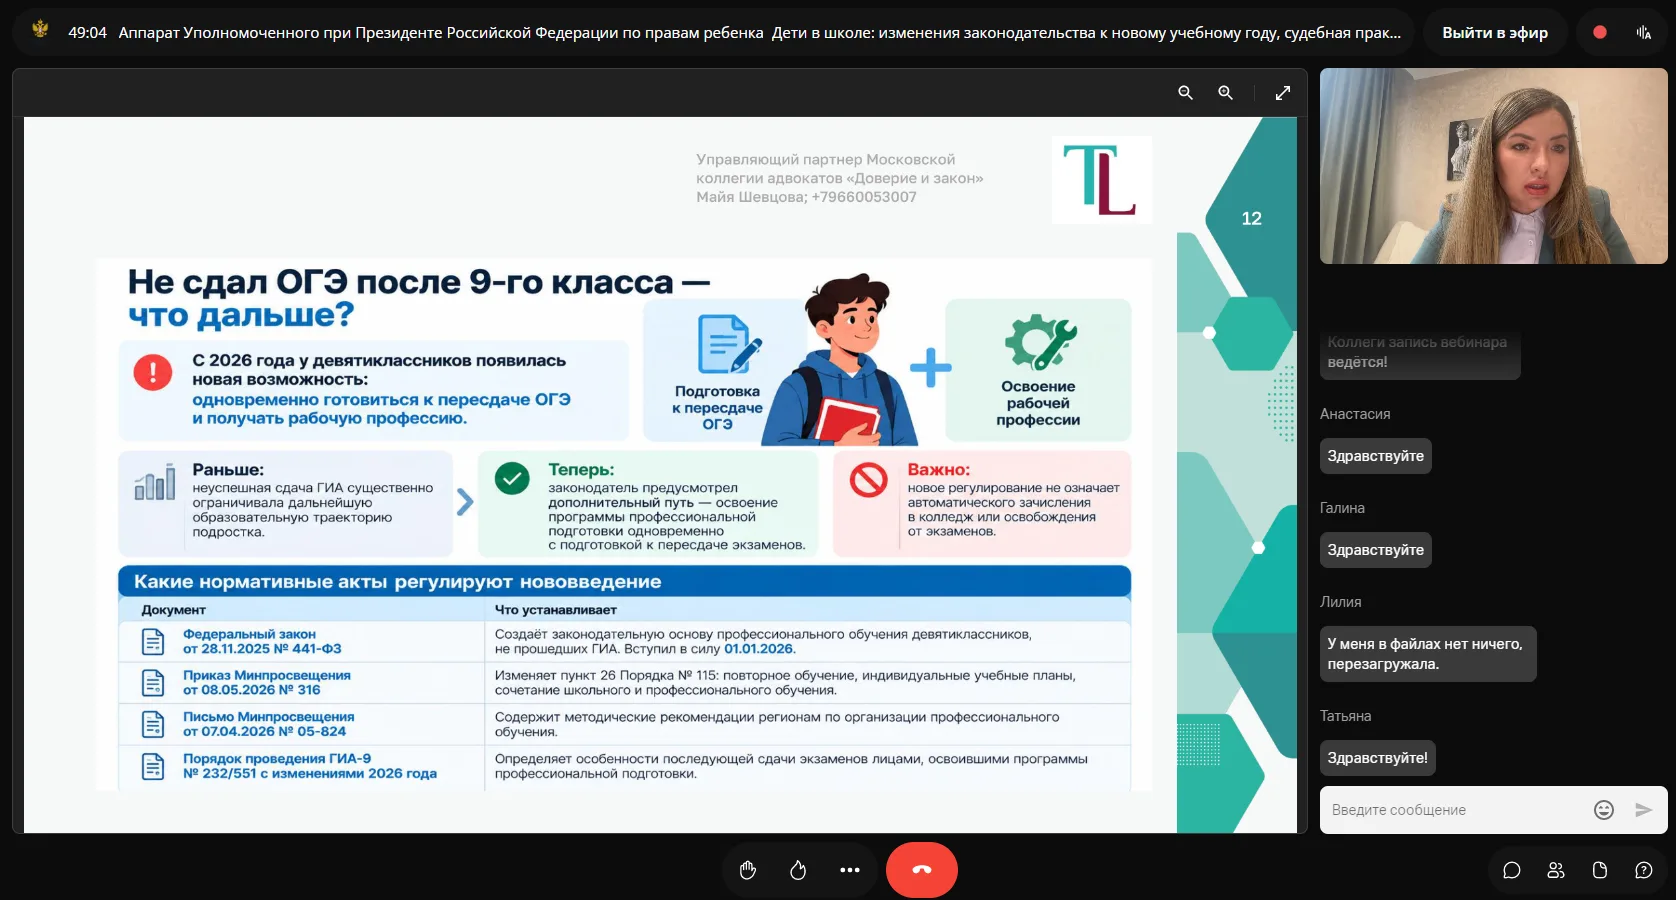Image resolution: width=1676 pixels, height=900 pixels.
Task: Show the participants list
Action: point(1556,870)
